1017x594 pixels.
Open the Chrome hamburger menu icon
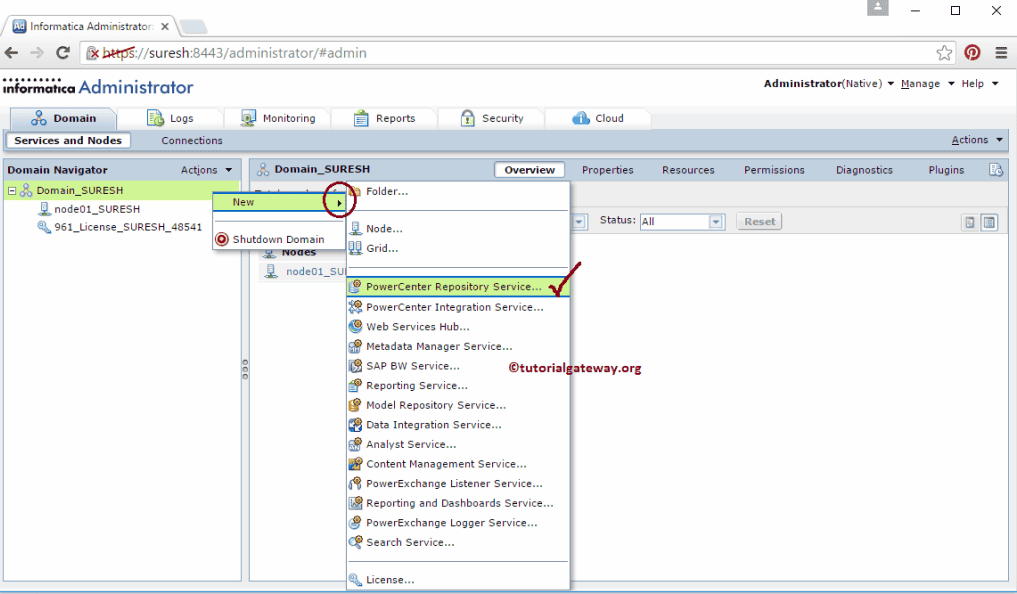click(1000, 52)
